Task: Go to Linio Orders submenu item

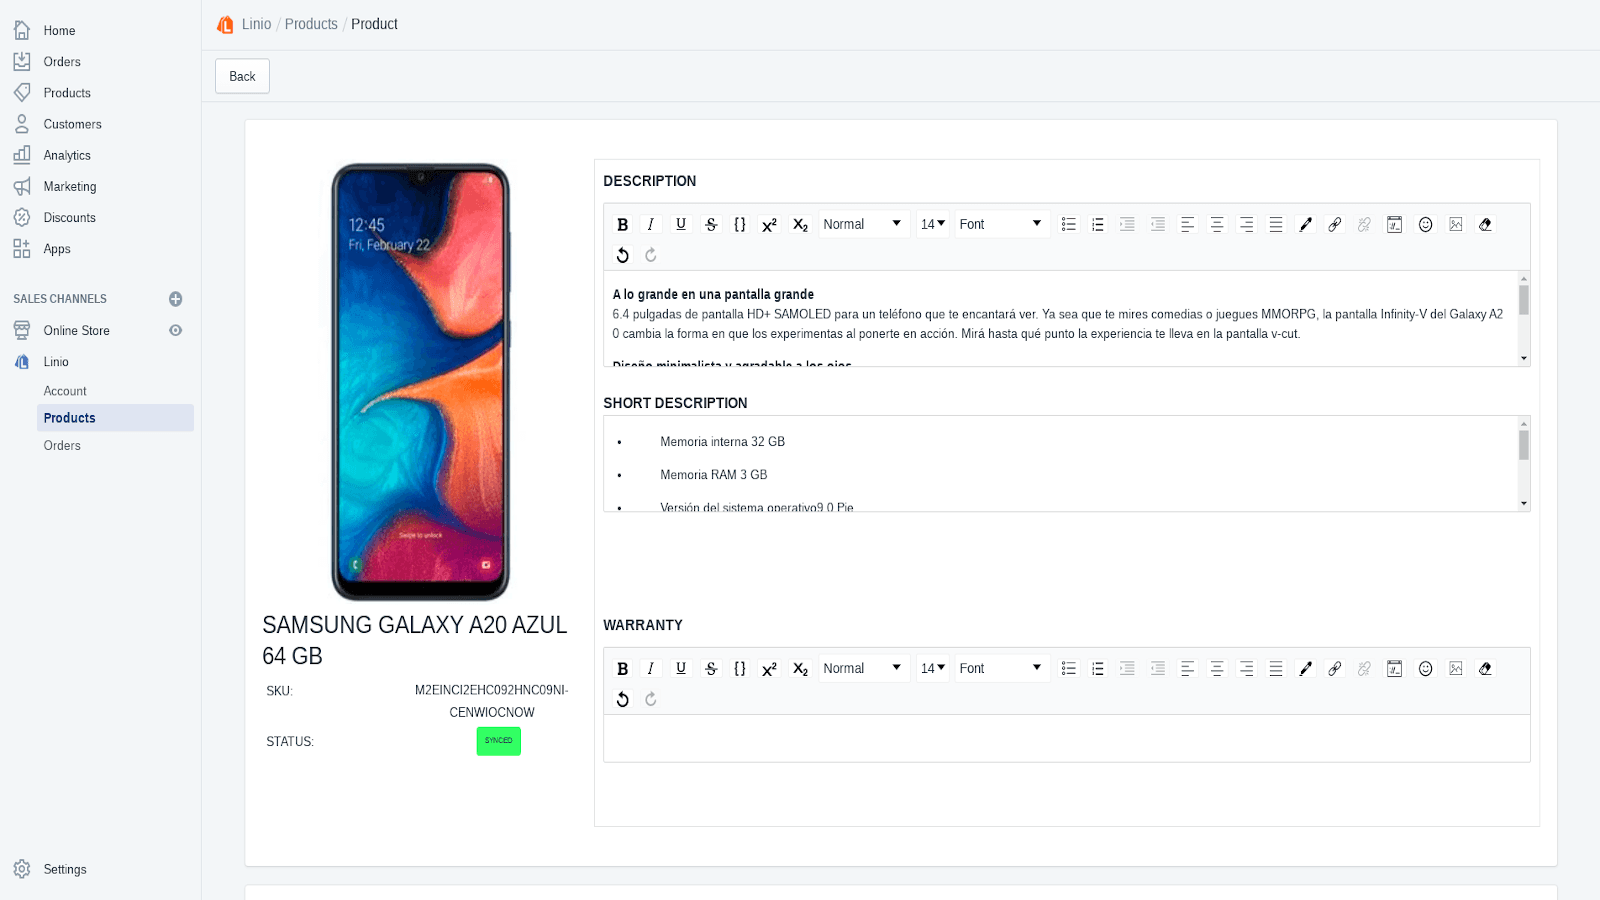Action: pos(62,446)
